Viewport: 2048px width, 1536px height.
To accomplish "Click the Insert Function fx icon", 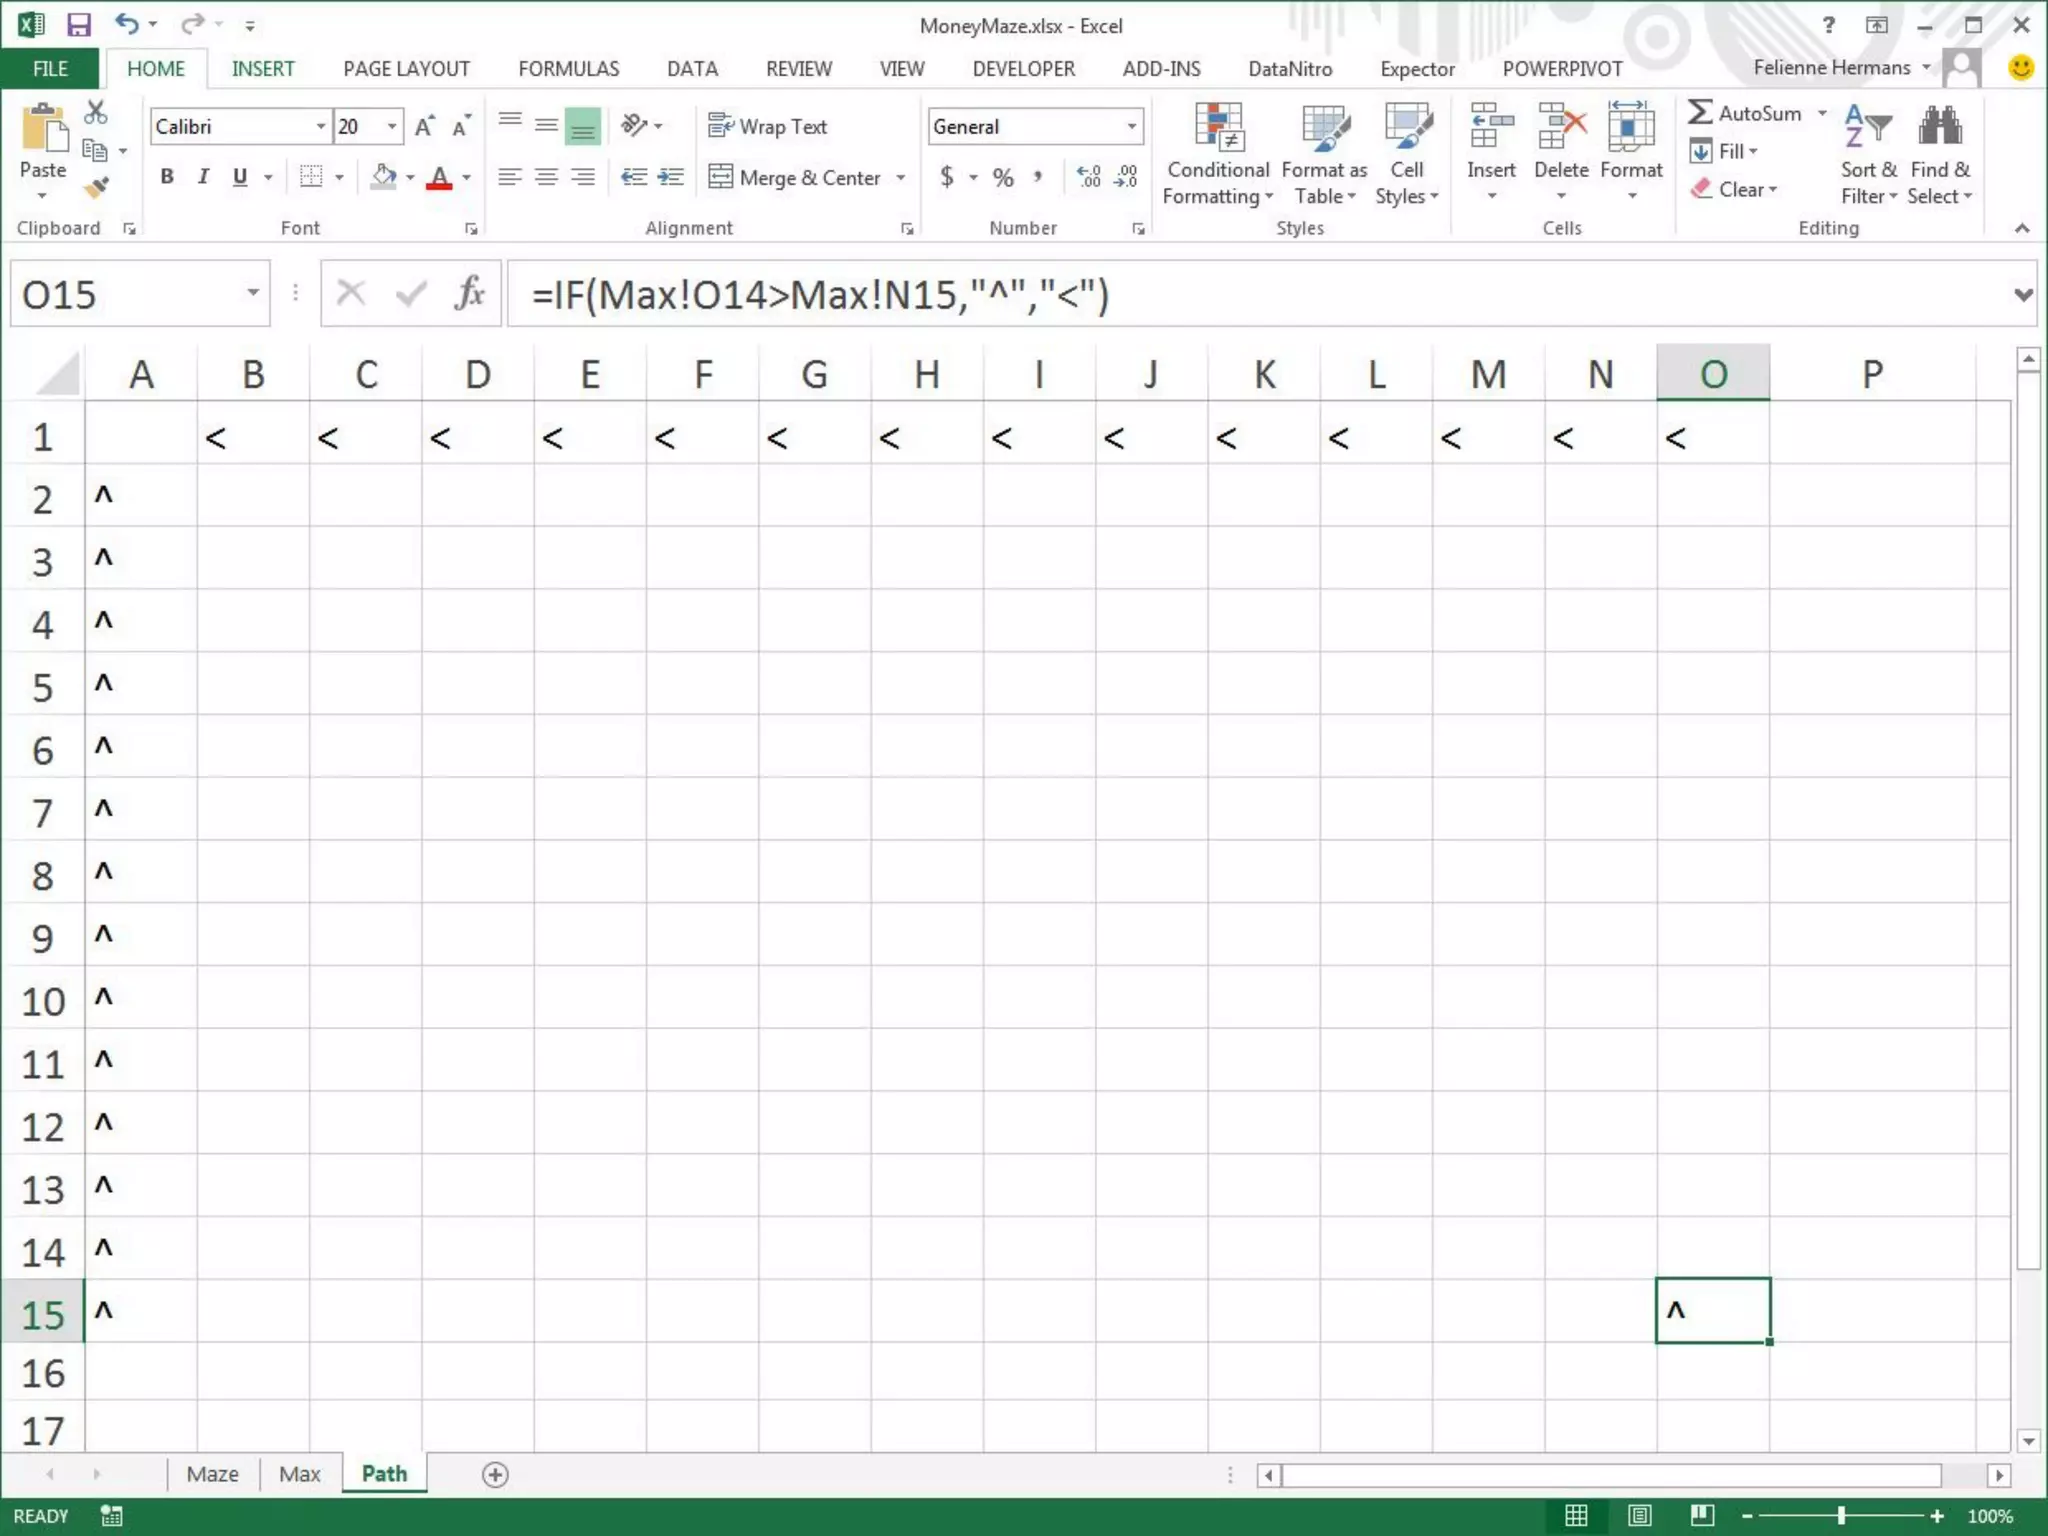I will click(469, 294).
